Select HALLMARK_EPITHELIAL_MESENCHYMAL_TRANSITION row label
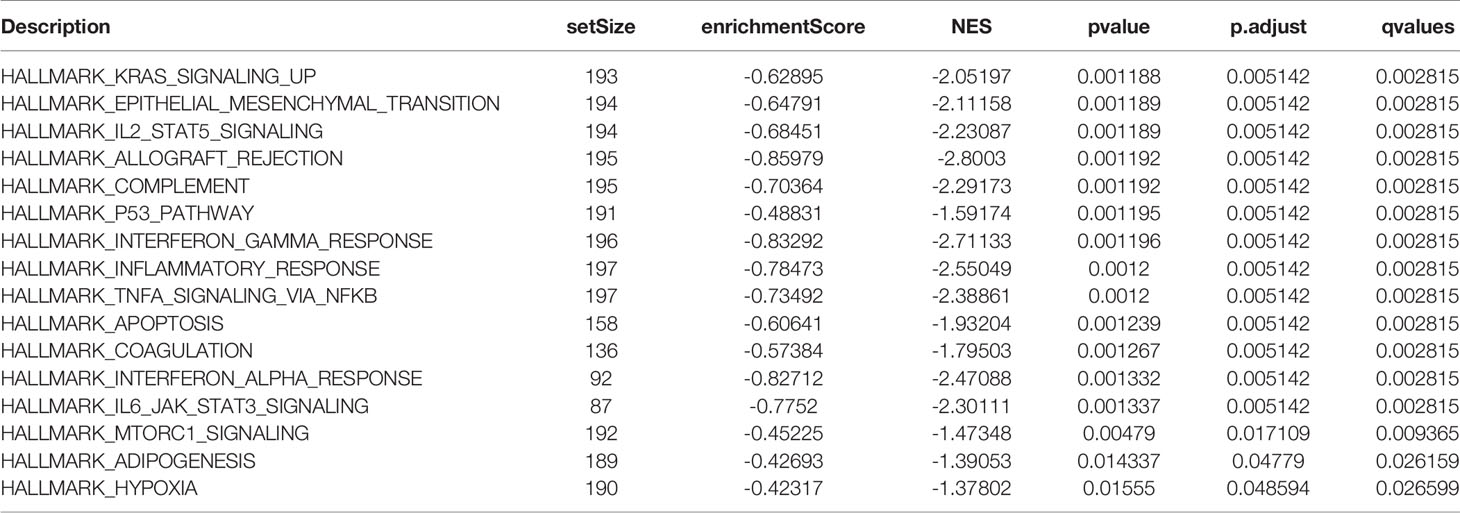 tap(251, 105)
